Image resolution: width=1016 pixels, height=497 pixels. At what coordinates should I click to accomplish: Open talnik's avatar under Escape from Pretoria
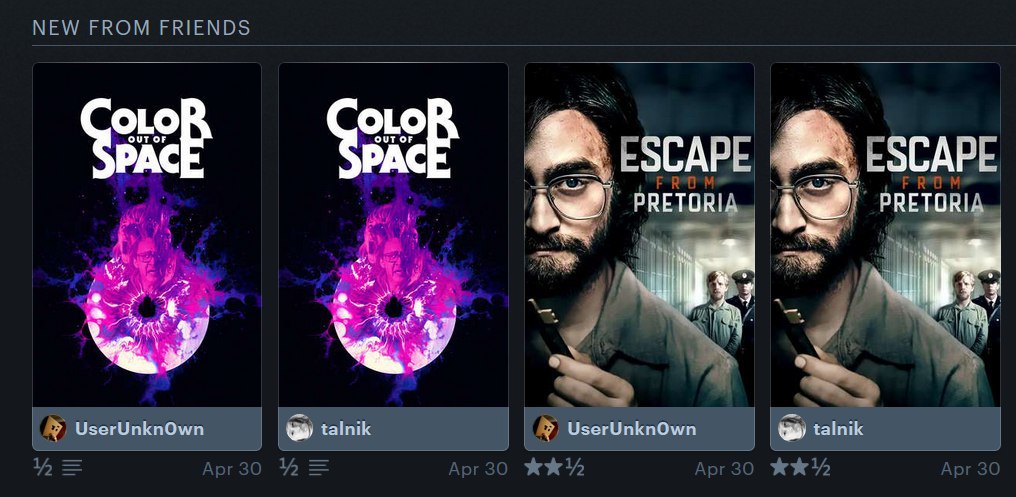pyautogui.click(x=792, y=428)
